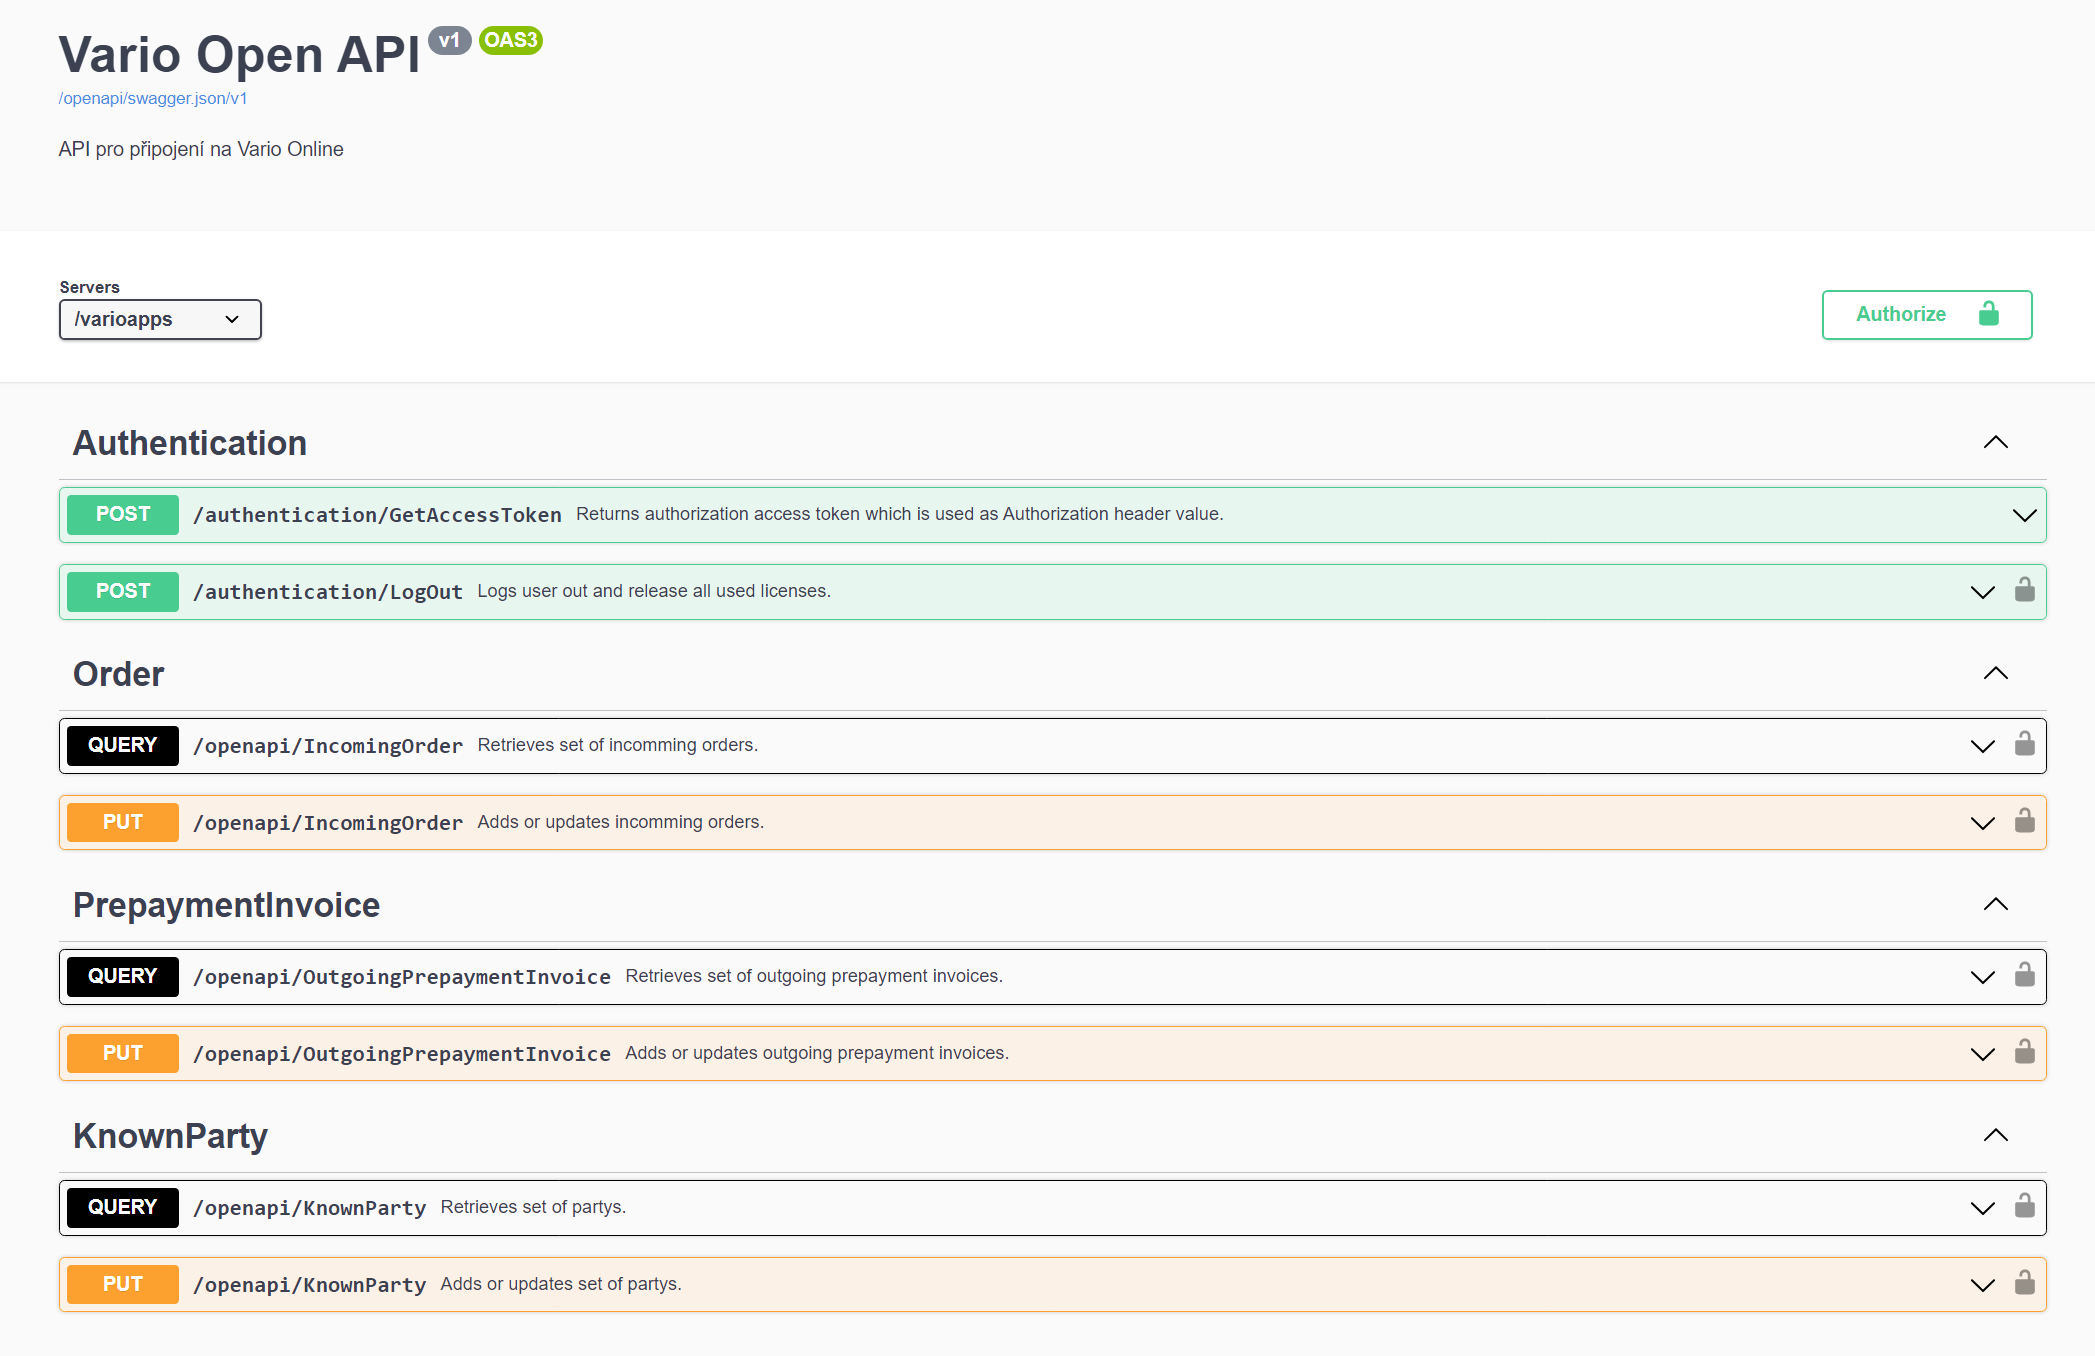This screenshot has height=1356, width=2095.
Task: Collapse the KnownParty section arrow
Action: (x=1995, y=1135)
